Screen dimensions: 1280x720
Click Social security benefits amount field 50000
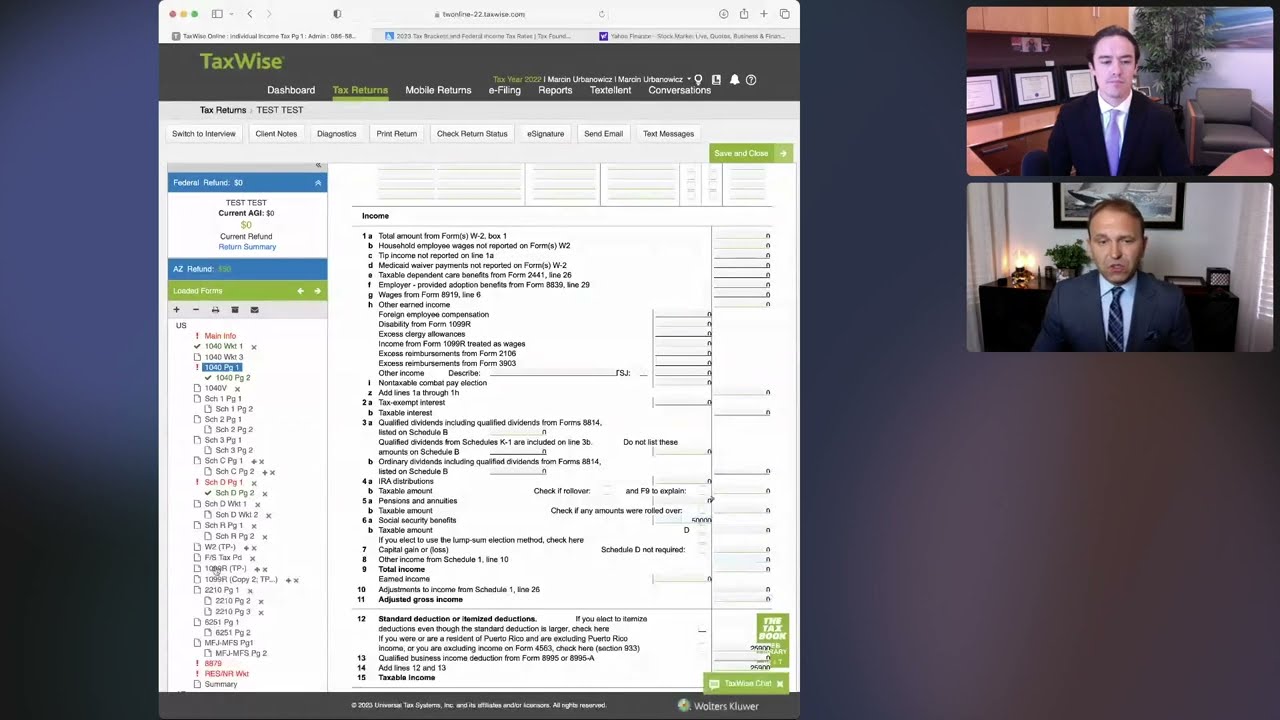683,520
